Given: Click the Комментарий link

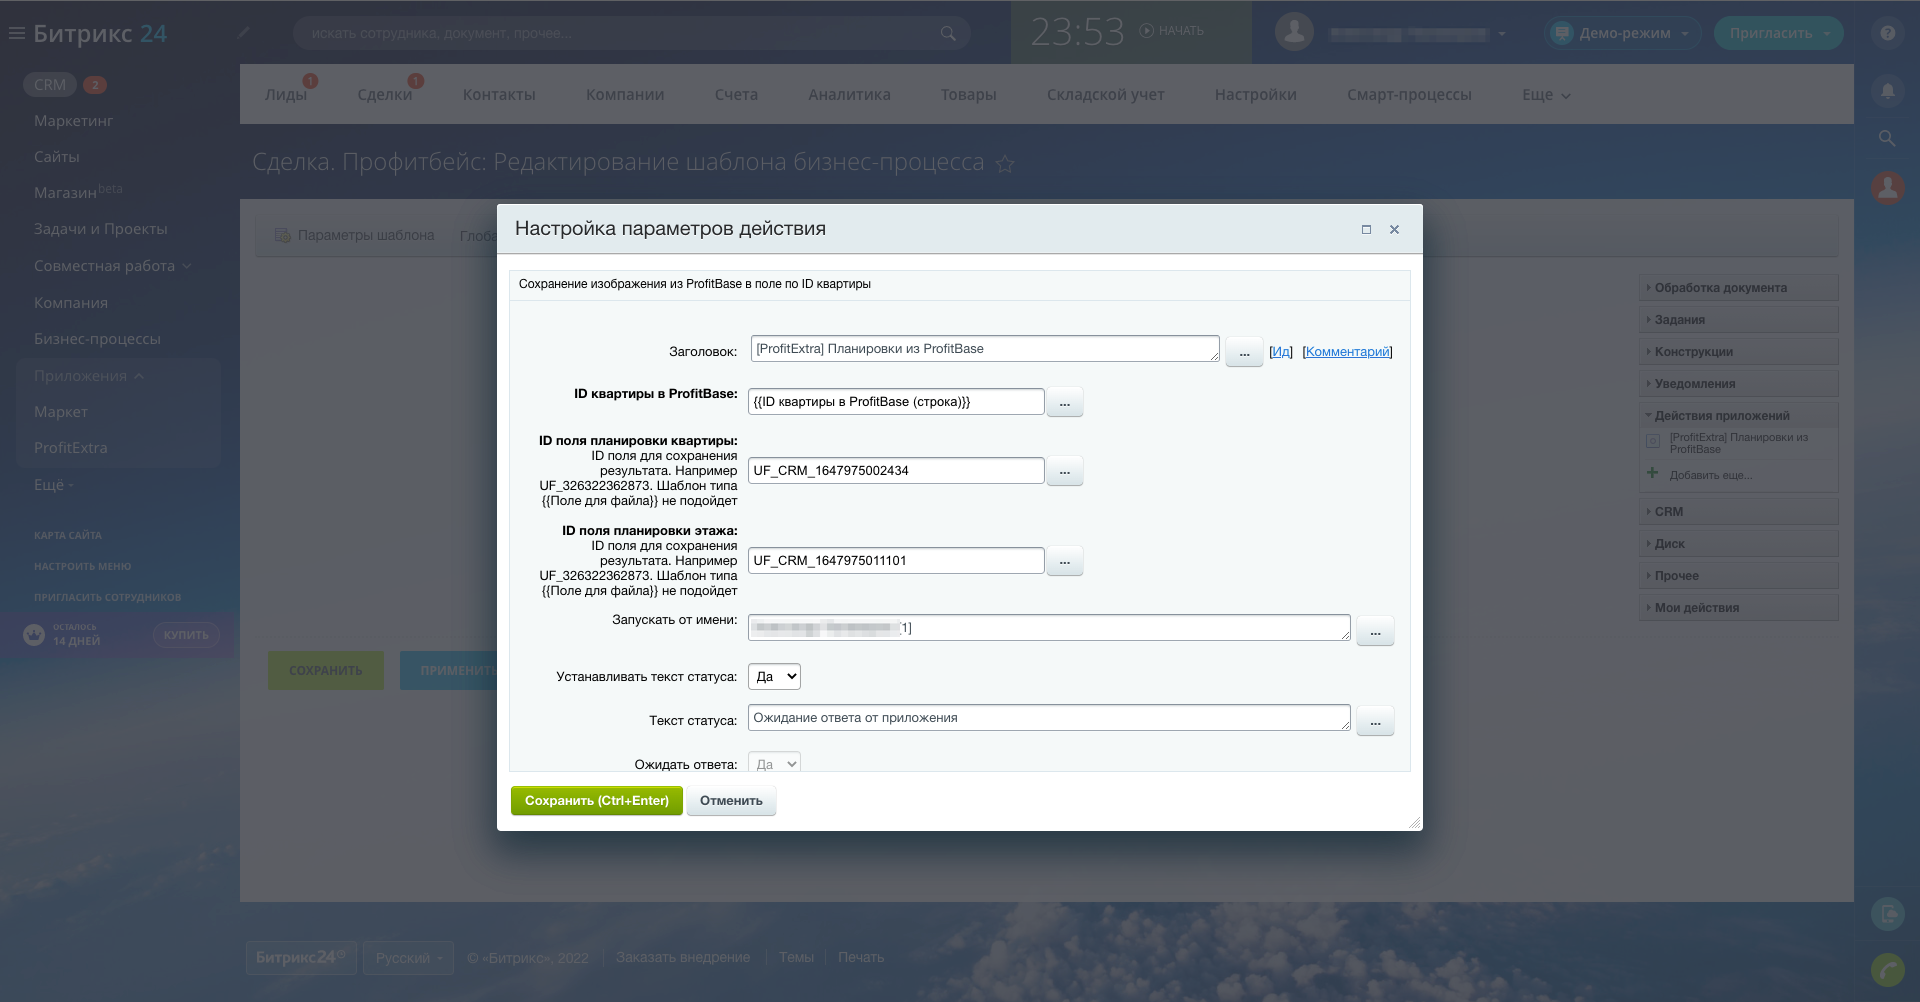Looking at the screenshot, I should (x=1348, y=352).
